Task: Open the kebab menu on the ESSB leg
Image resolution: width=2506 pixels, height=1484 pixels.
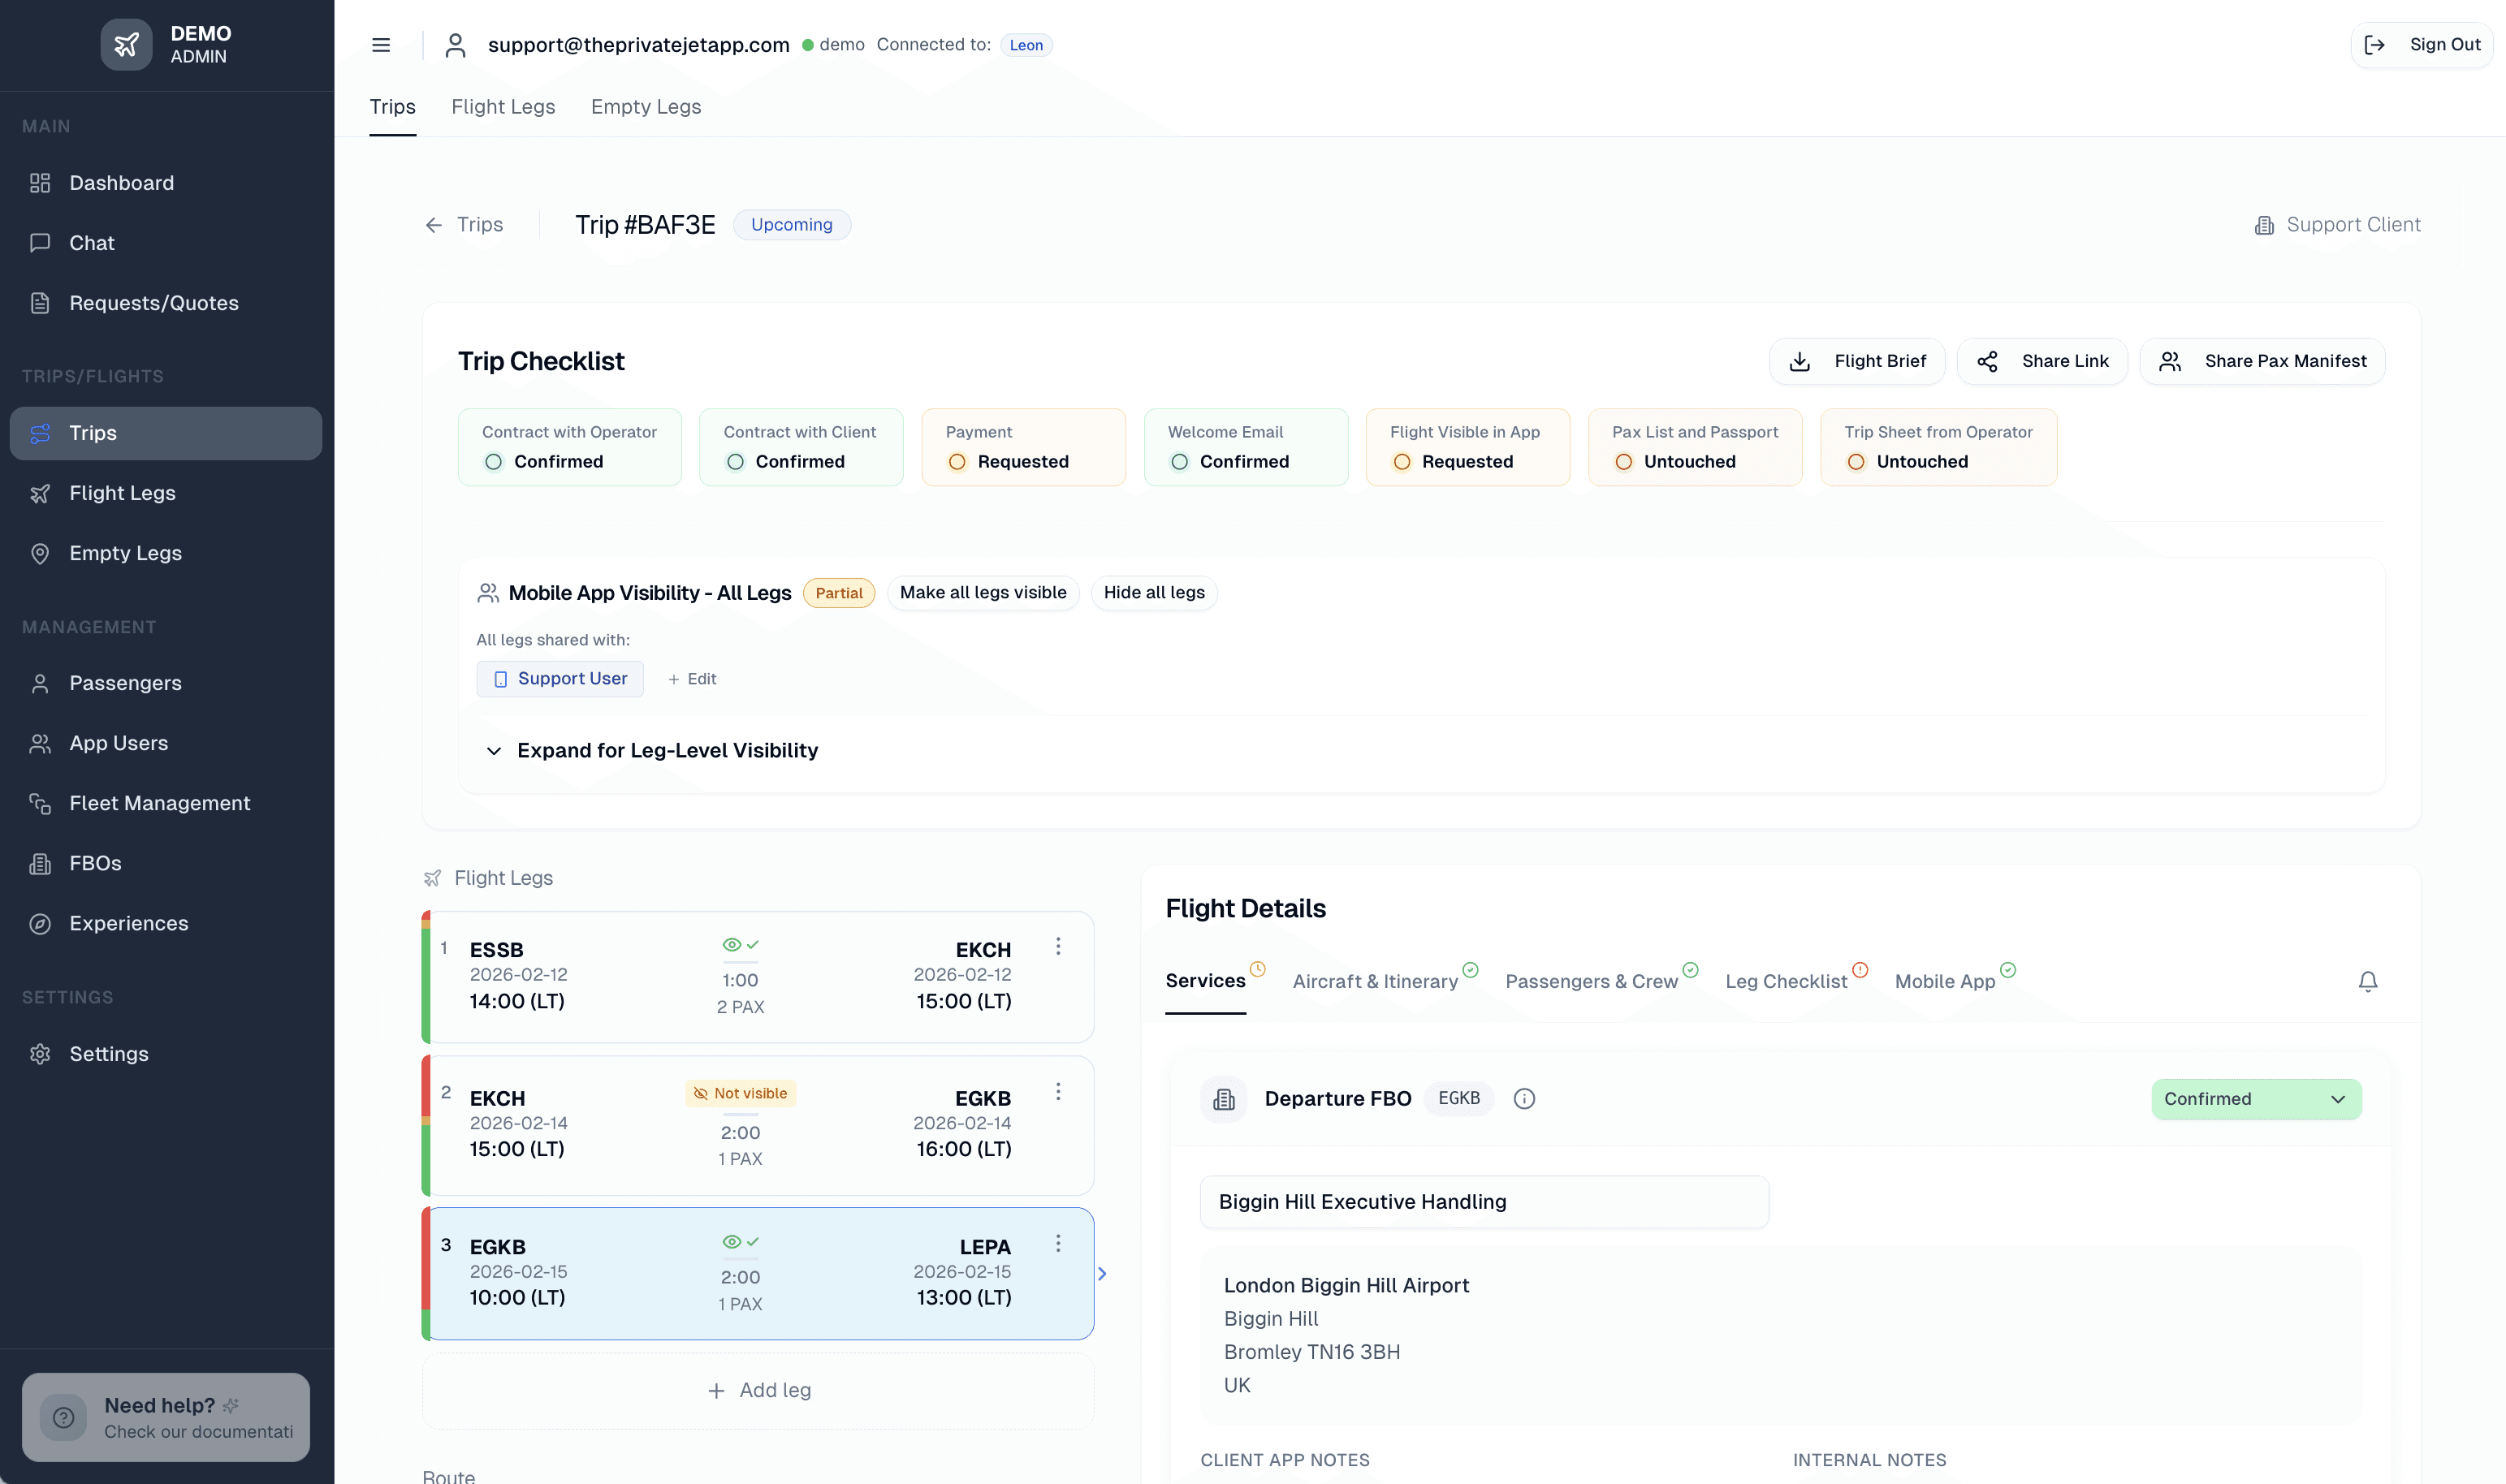Action: 1058,946
